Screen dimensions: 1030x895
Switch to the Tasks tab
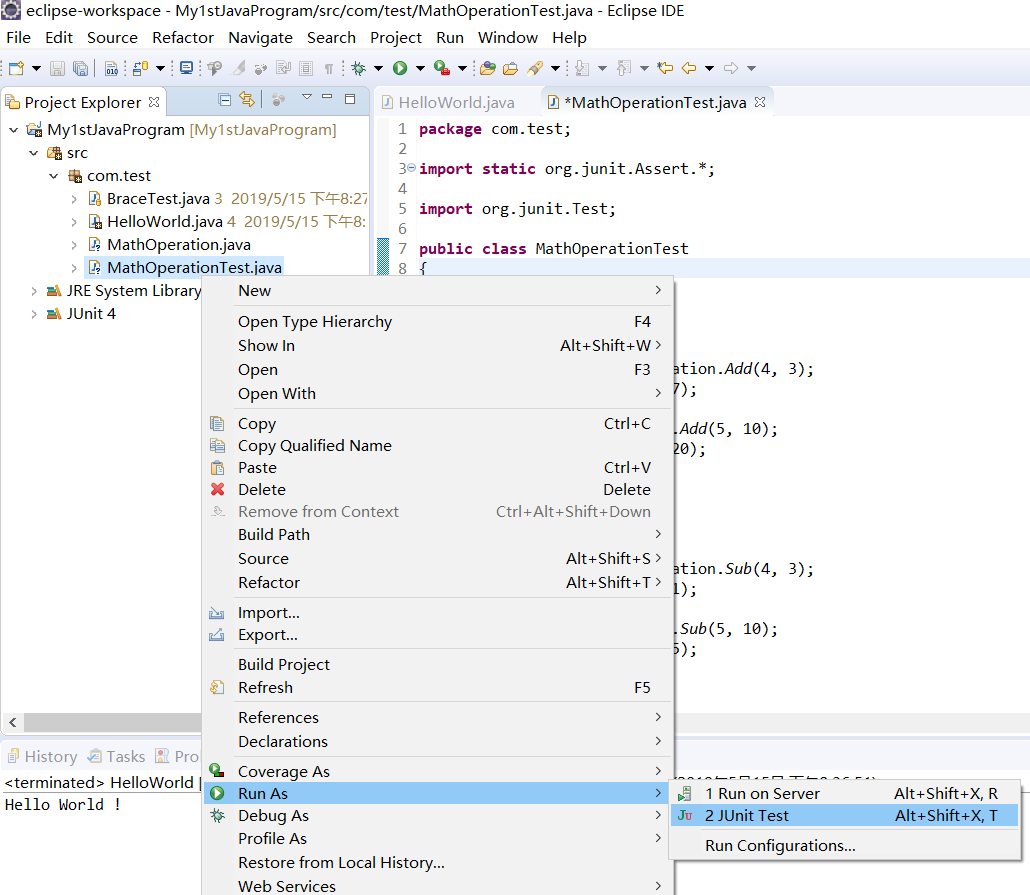pos(116,756)
